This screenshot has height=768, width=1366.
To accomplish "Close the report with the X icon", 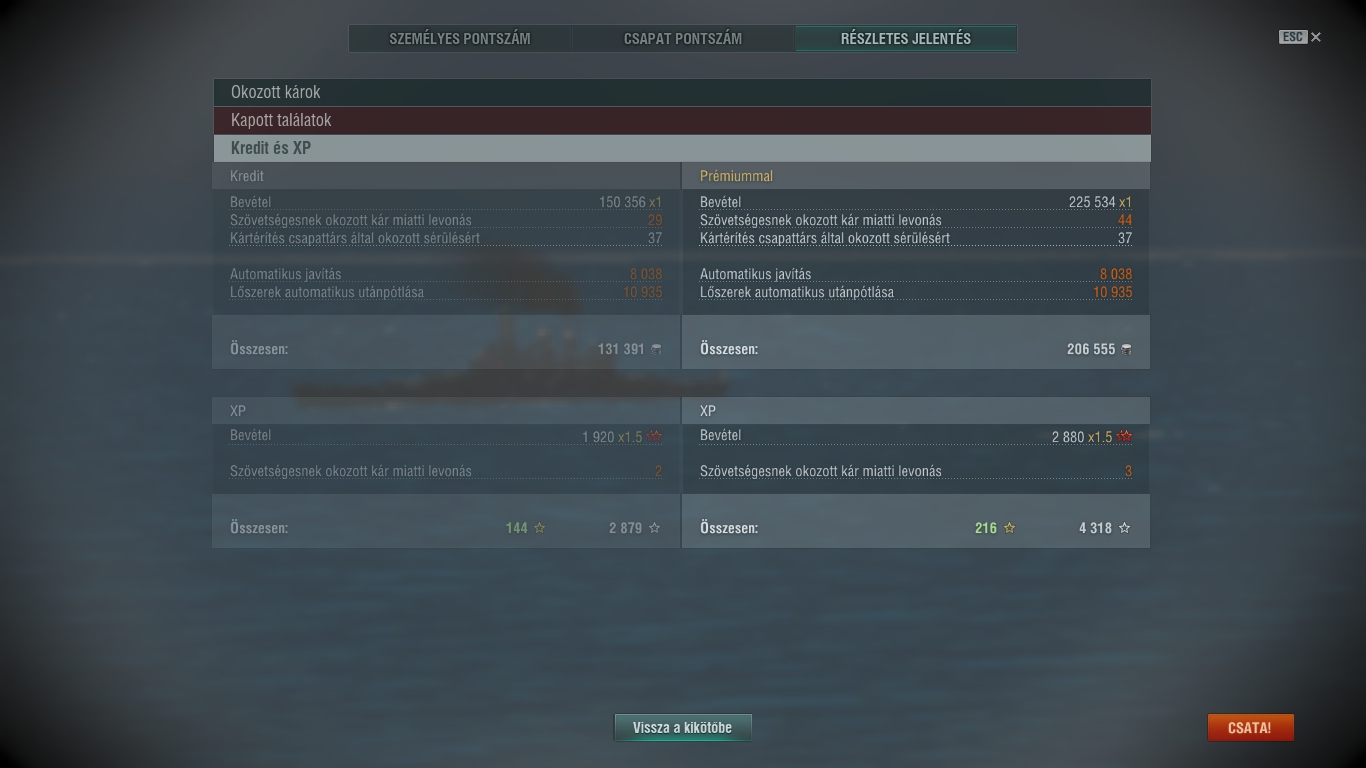I will 1316,37.
